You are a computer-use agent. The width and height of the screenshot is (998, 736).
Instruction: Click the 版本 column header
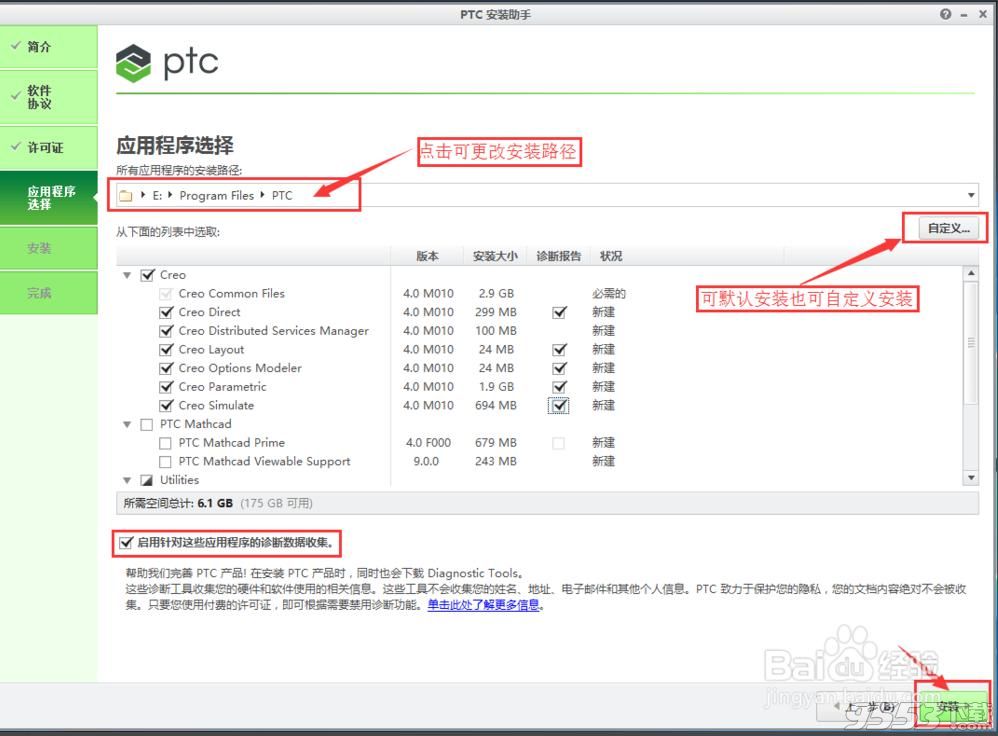[x=428, y=256]
